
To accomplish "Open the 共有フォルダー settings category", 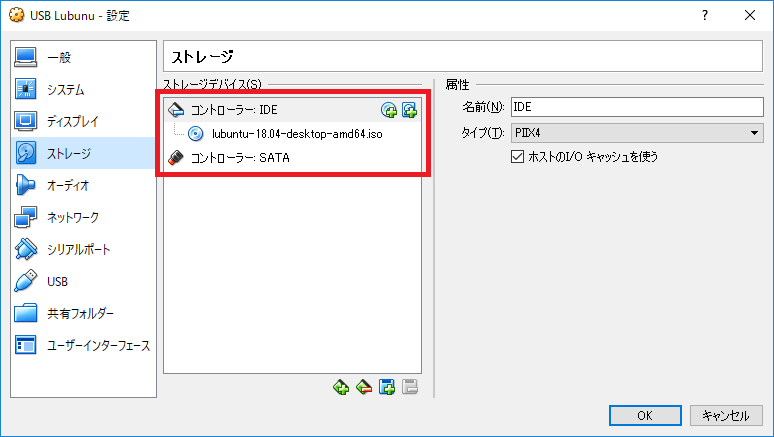I will pyautogui.click(x=83, y=314).
